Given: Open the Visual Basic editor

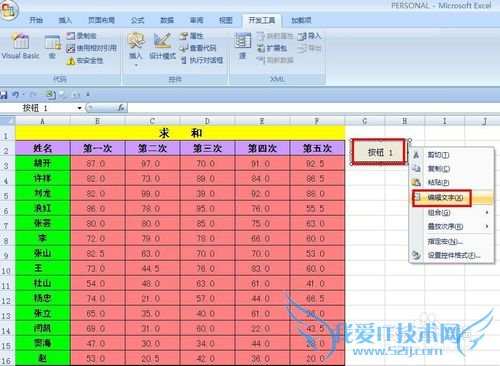Looking at the screenshot, I should [20, 47].
